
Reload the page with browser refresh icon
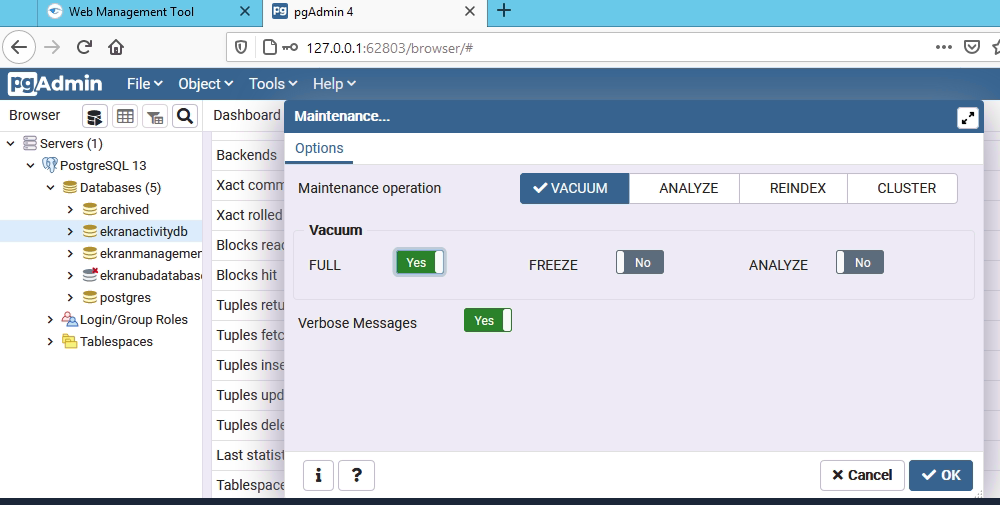click(x=85, y=47)
